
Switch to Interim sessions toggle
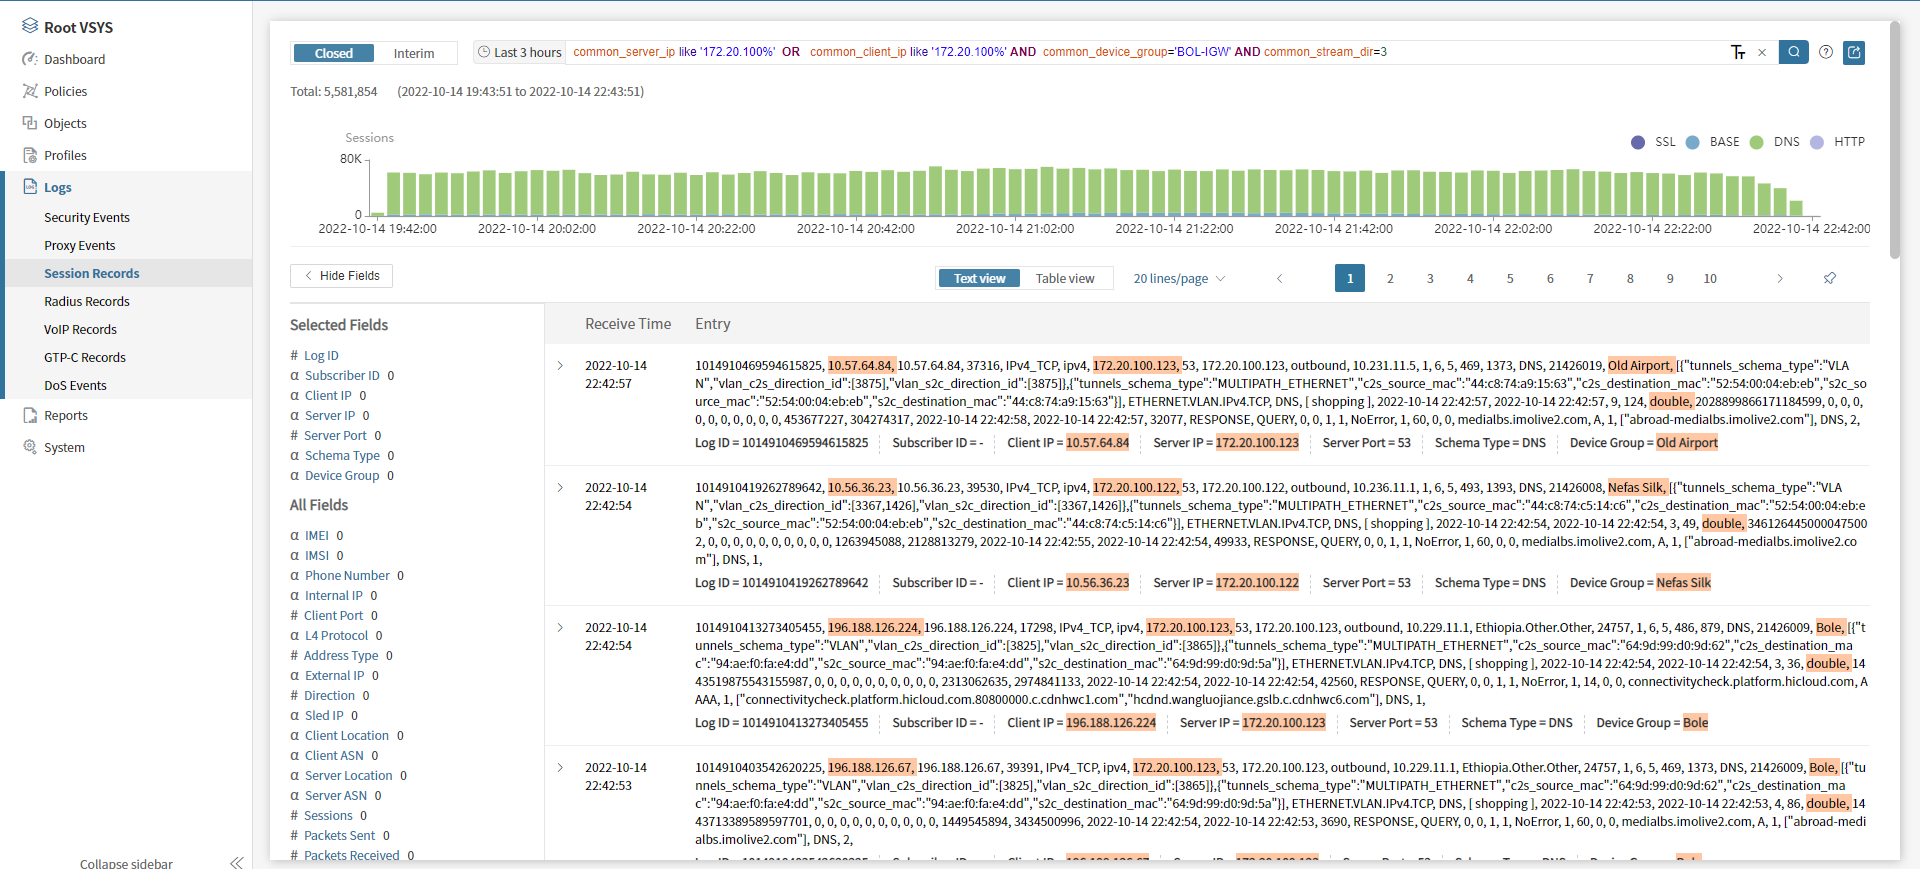pos(413,53)
